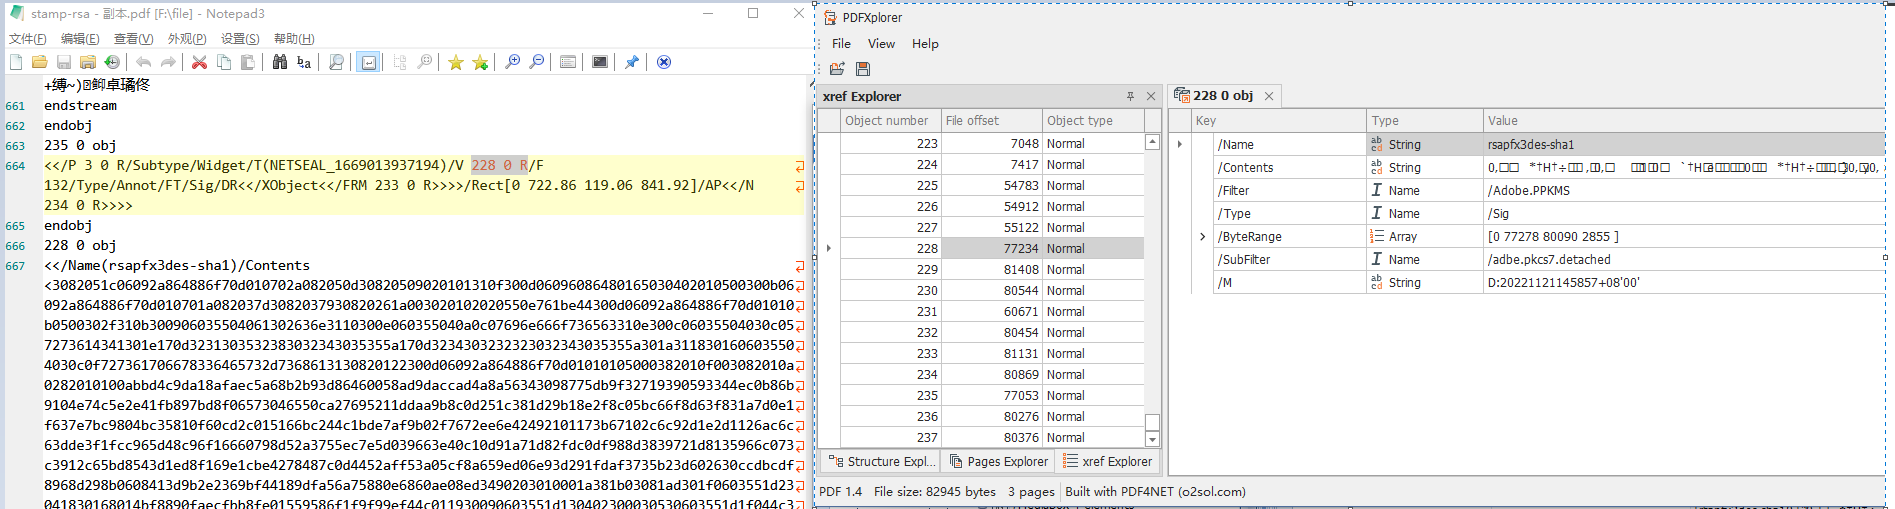This screenshot has width=1895, height=509.
Task: Click the Save disk icon in Notepad3 toolbar
Action: [64, 62]
